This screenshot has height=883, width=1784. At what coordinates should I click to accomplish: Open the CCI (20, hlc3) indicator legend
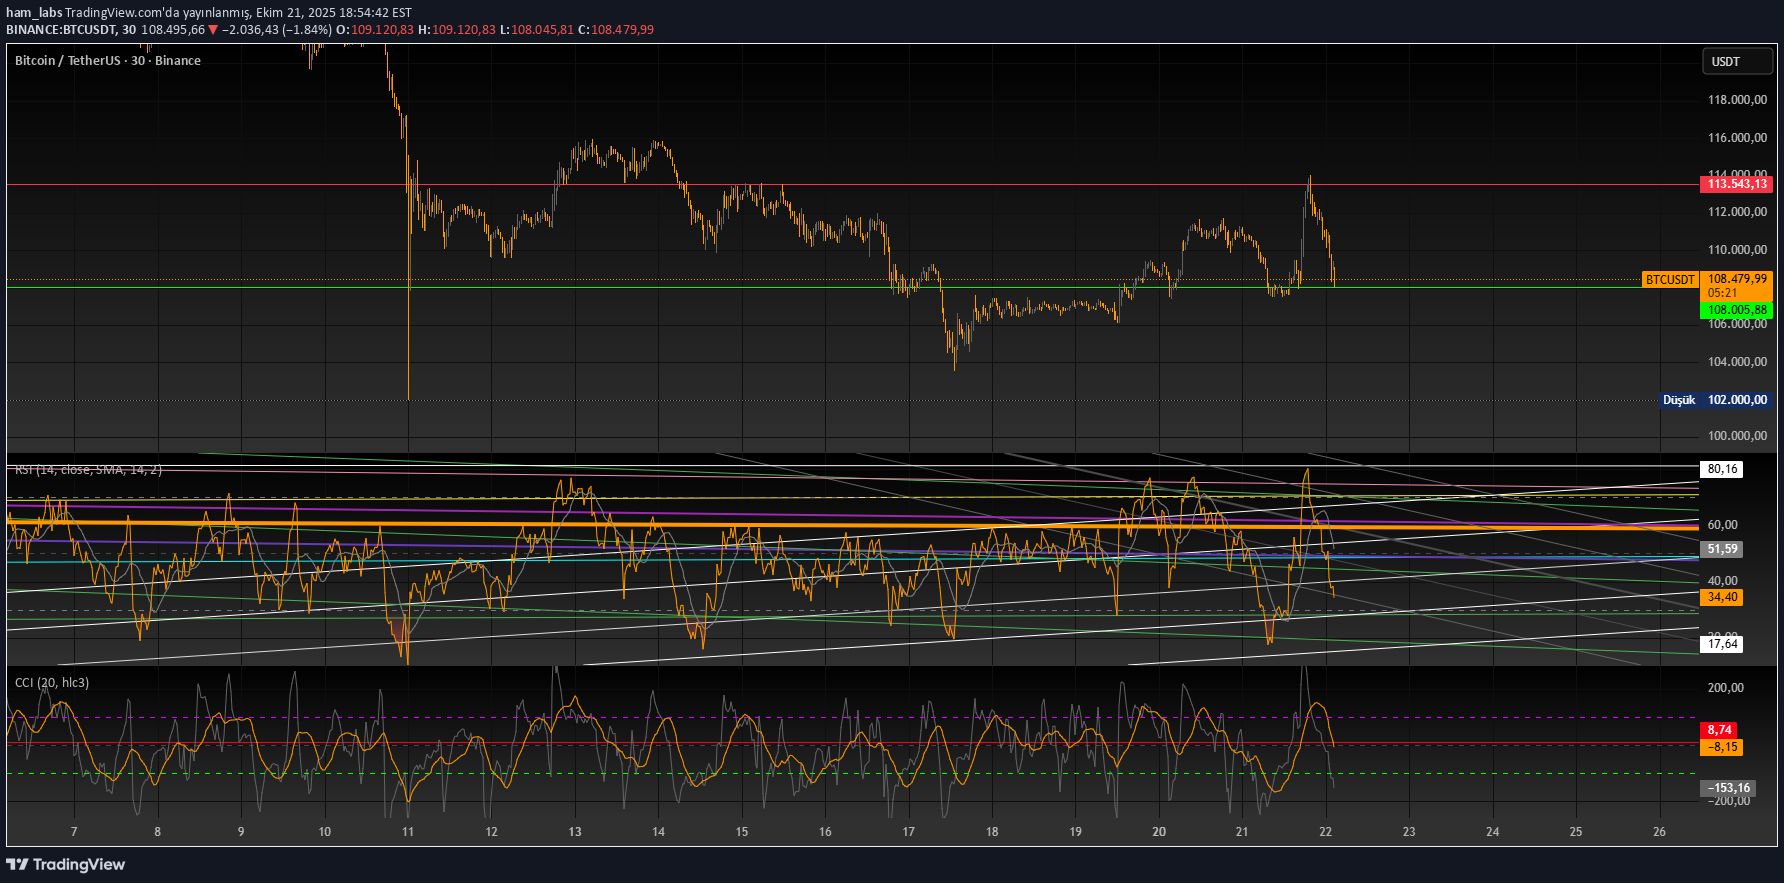pyautogui.click(x=52, y=683)
